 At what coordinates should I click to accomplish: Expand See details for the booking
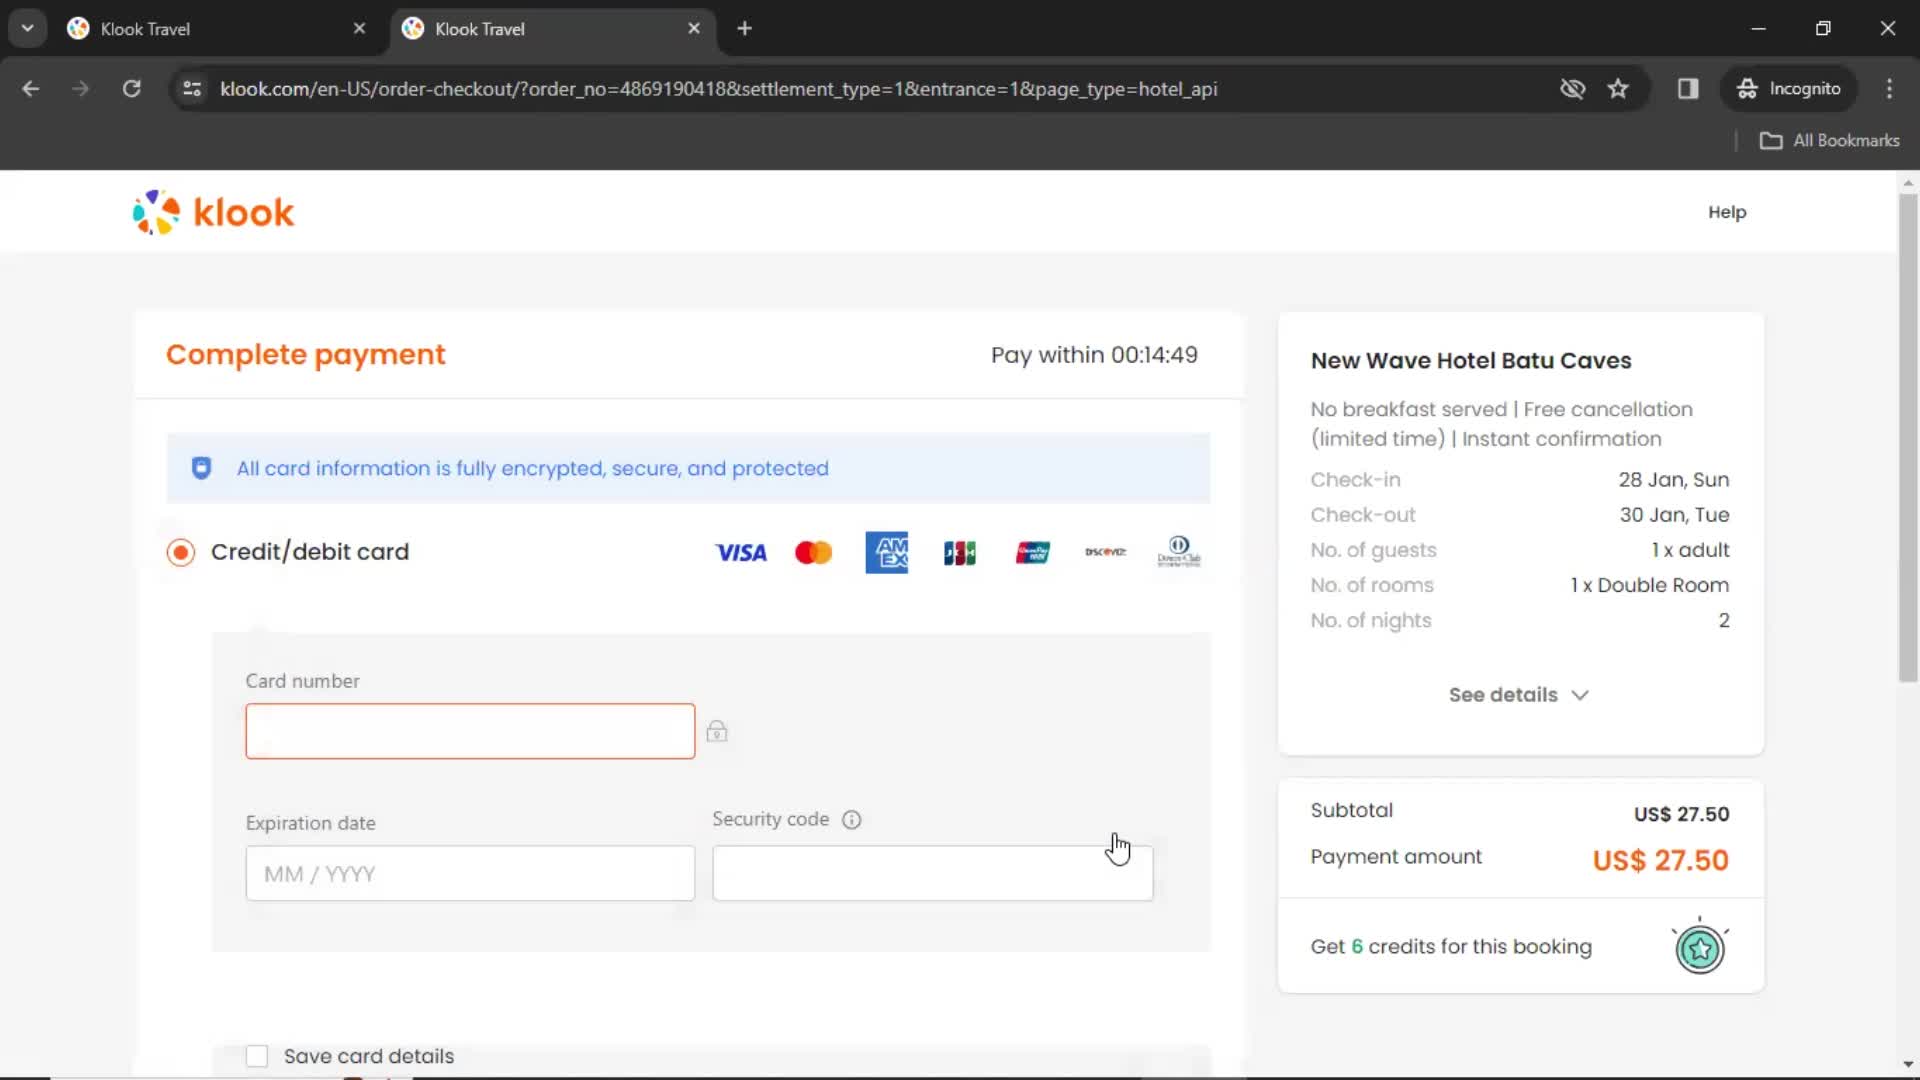[1519, 695]
